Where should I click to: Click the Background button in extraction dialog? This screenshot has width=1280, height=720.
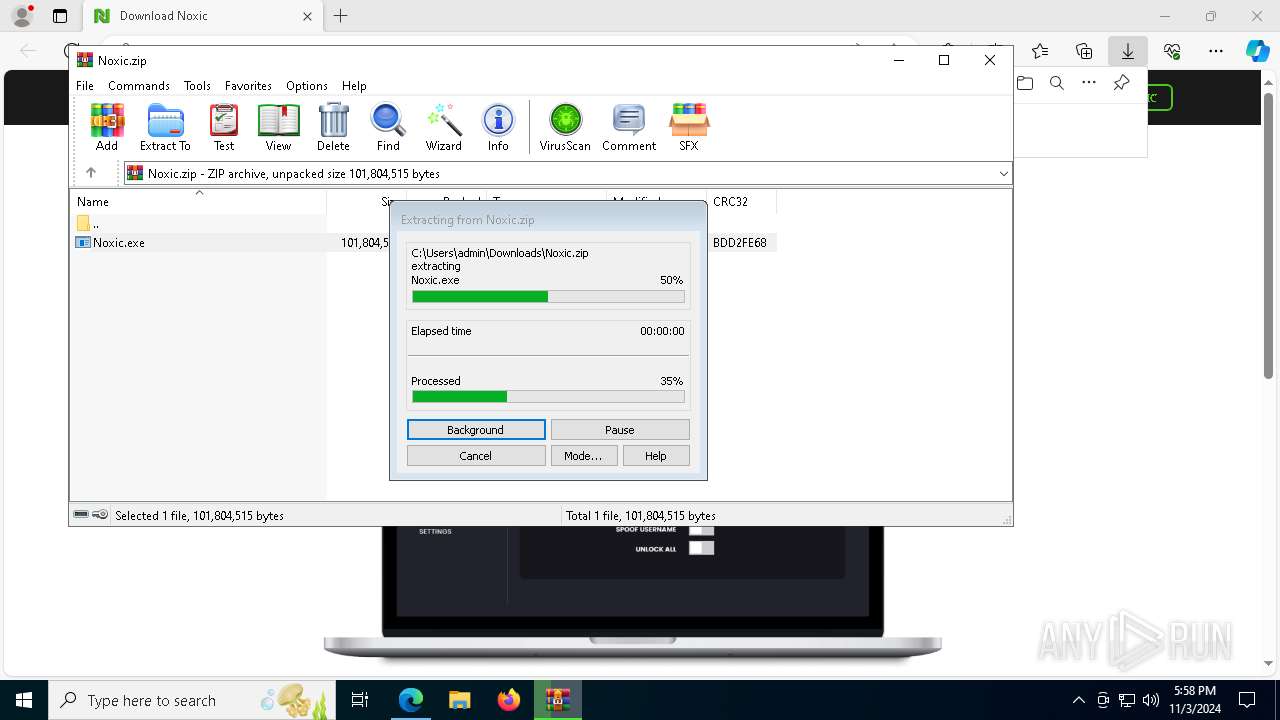pyautogui.click(x=476, y=430)
